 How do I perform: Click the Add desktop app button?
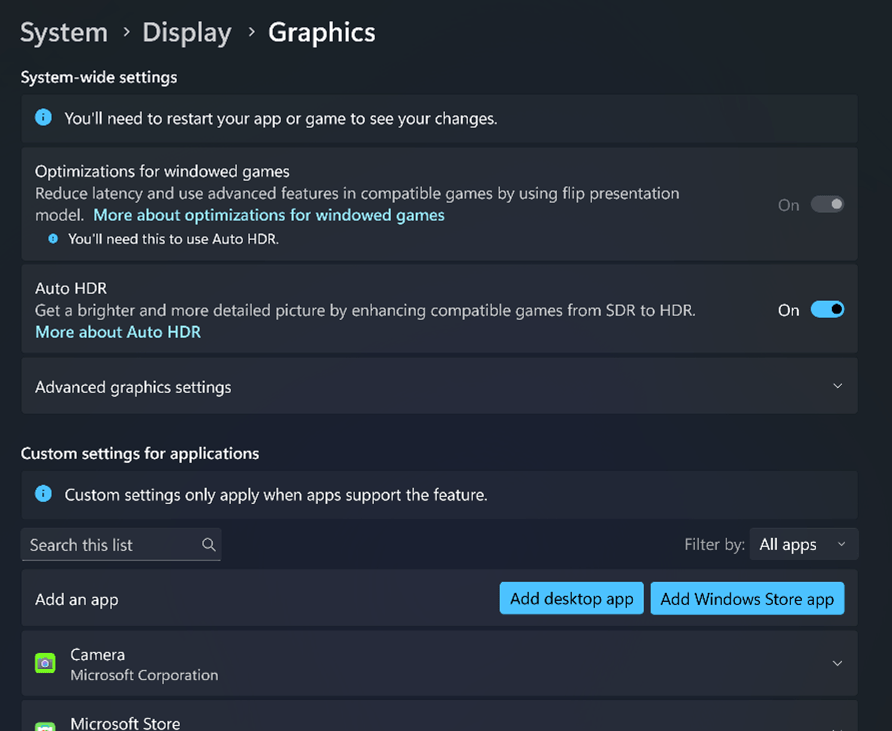[571, 598]
